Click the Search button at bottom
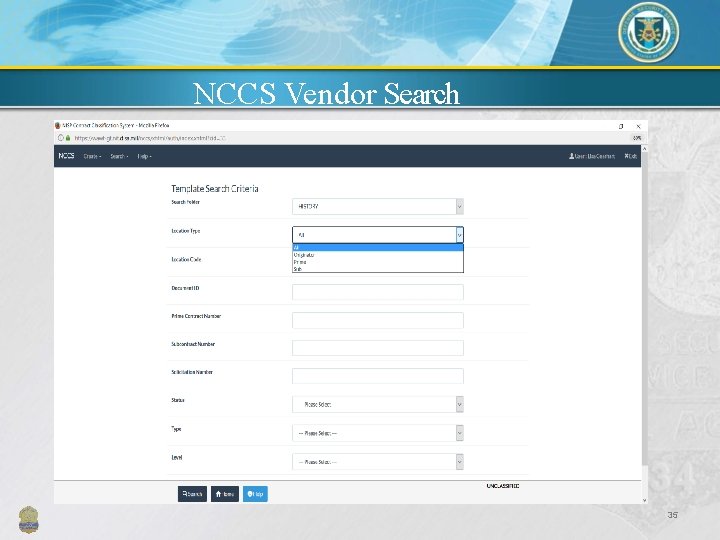Viewport: 720px width, 540px height. coord(192,494)
